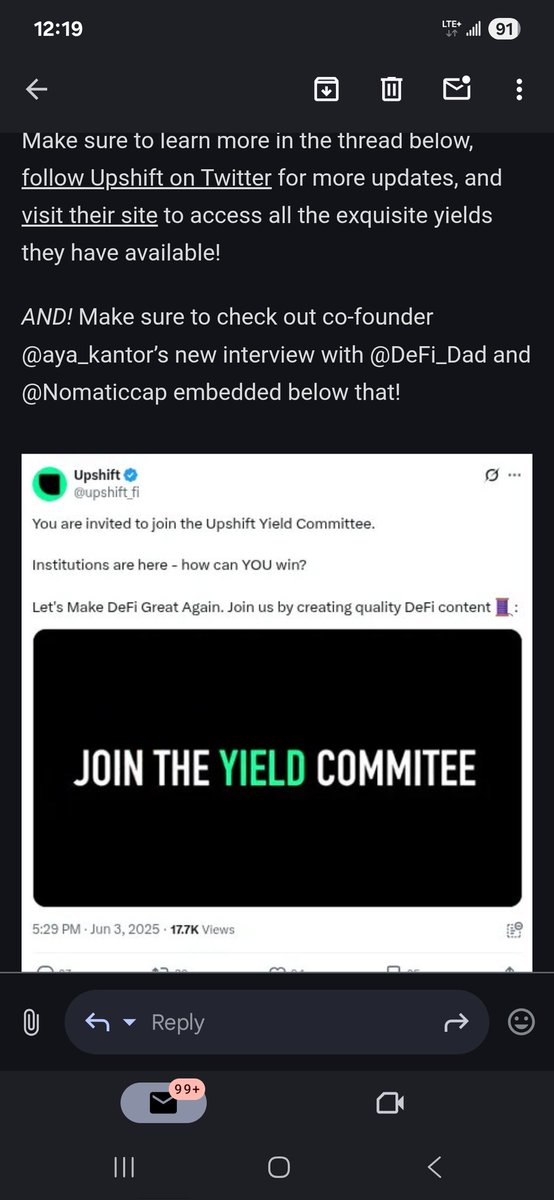The image size is (554, 1200).
Task: Tap the back arrow in top bar
Action: pos(37,90)
